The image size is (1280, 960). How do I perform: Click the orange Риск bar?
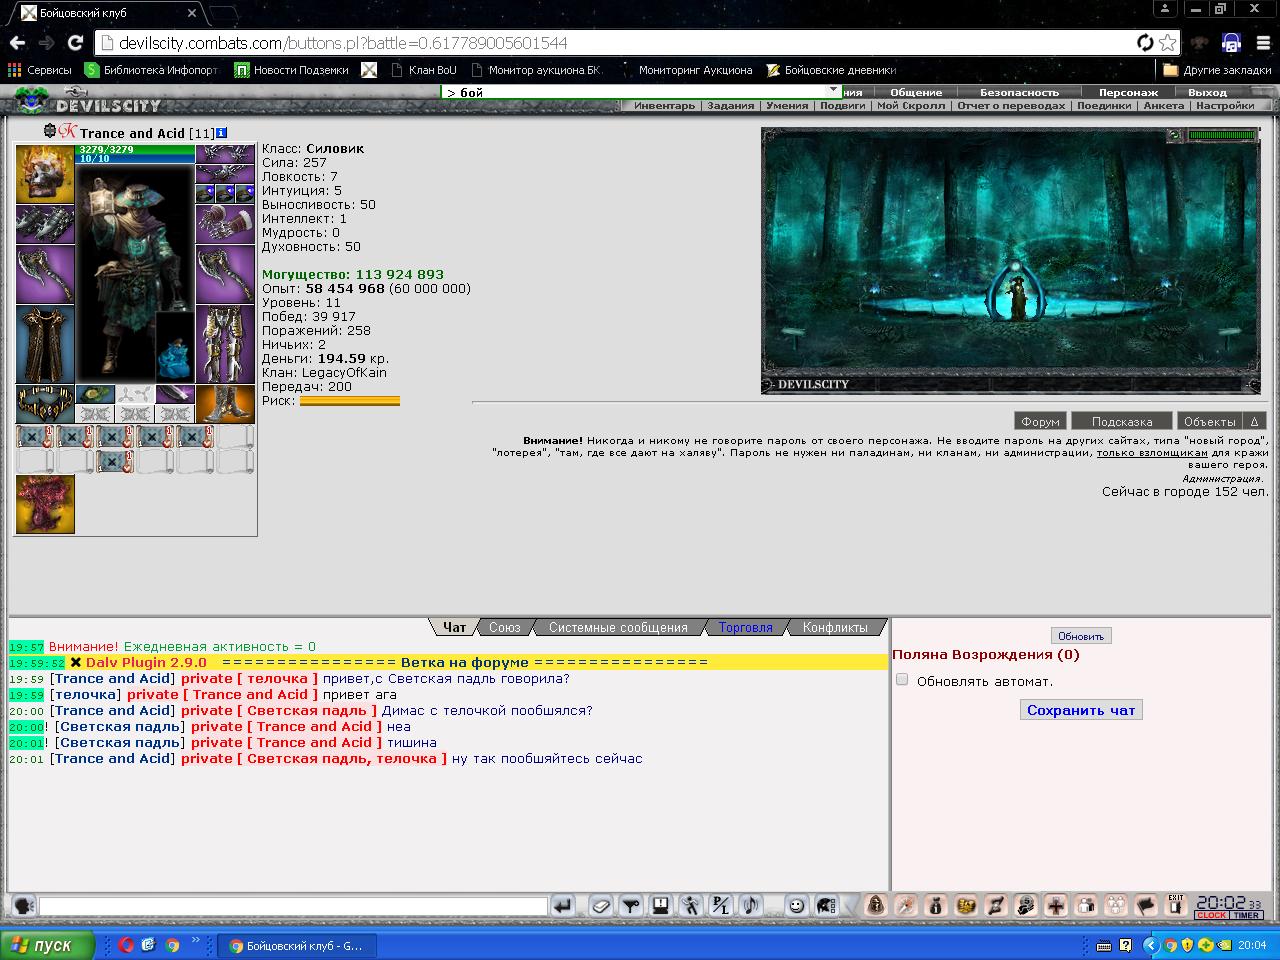(350, 401)
